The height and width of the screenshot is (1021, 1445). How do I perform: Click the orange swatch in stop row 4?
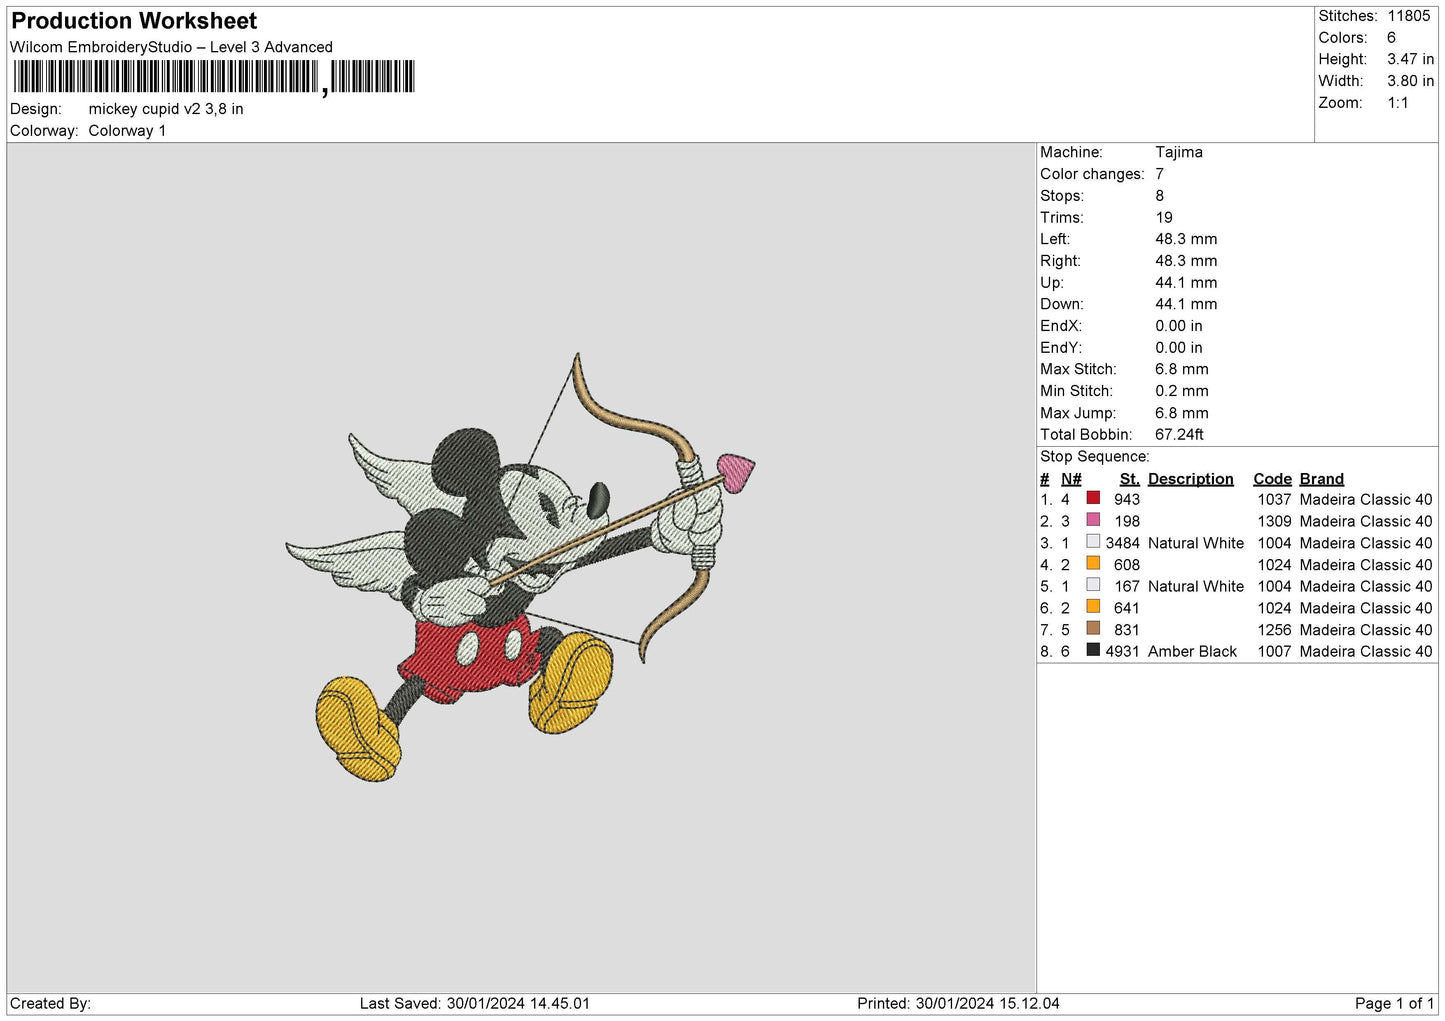tap(1093, 563)
